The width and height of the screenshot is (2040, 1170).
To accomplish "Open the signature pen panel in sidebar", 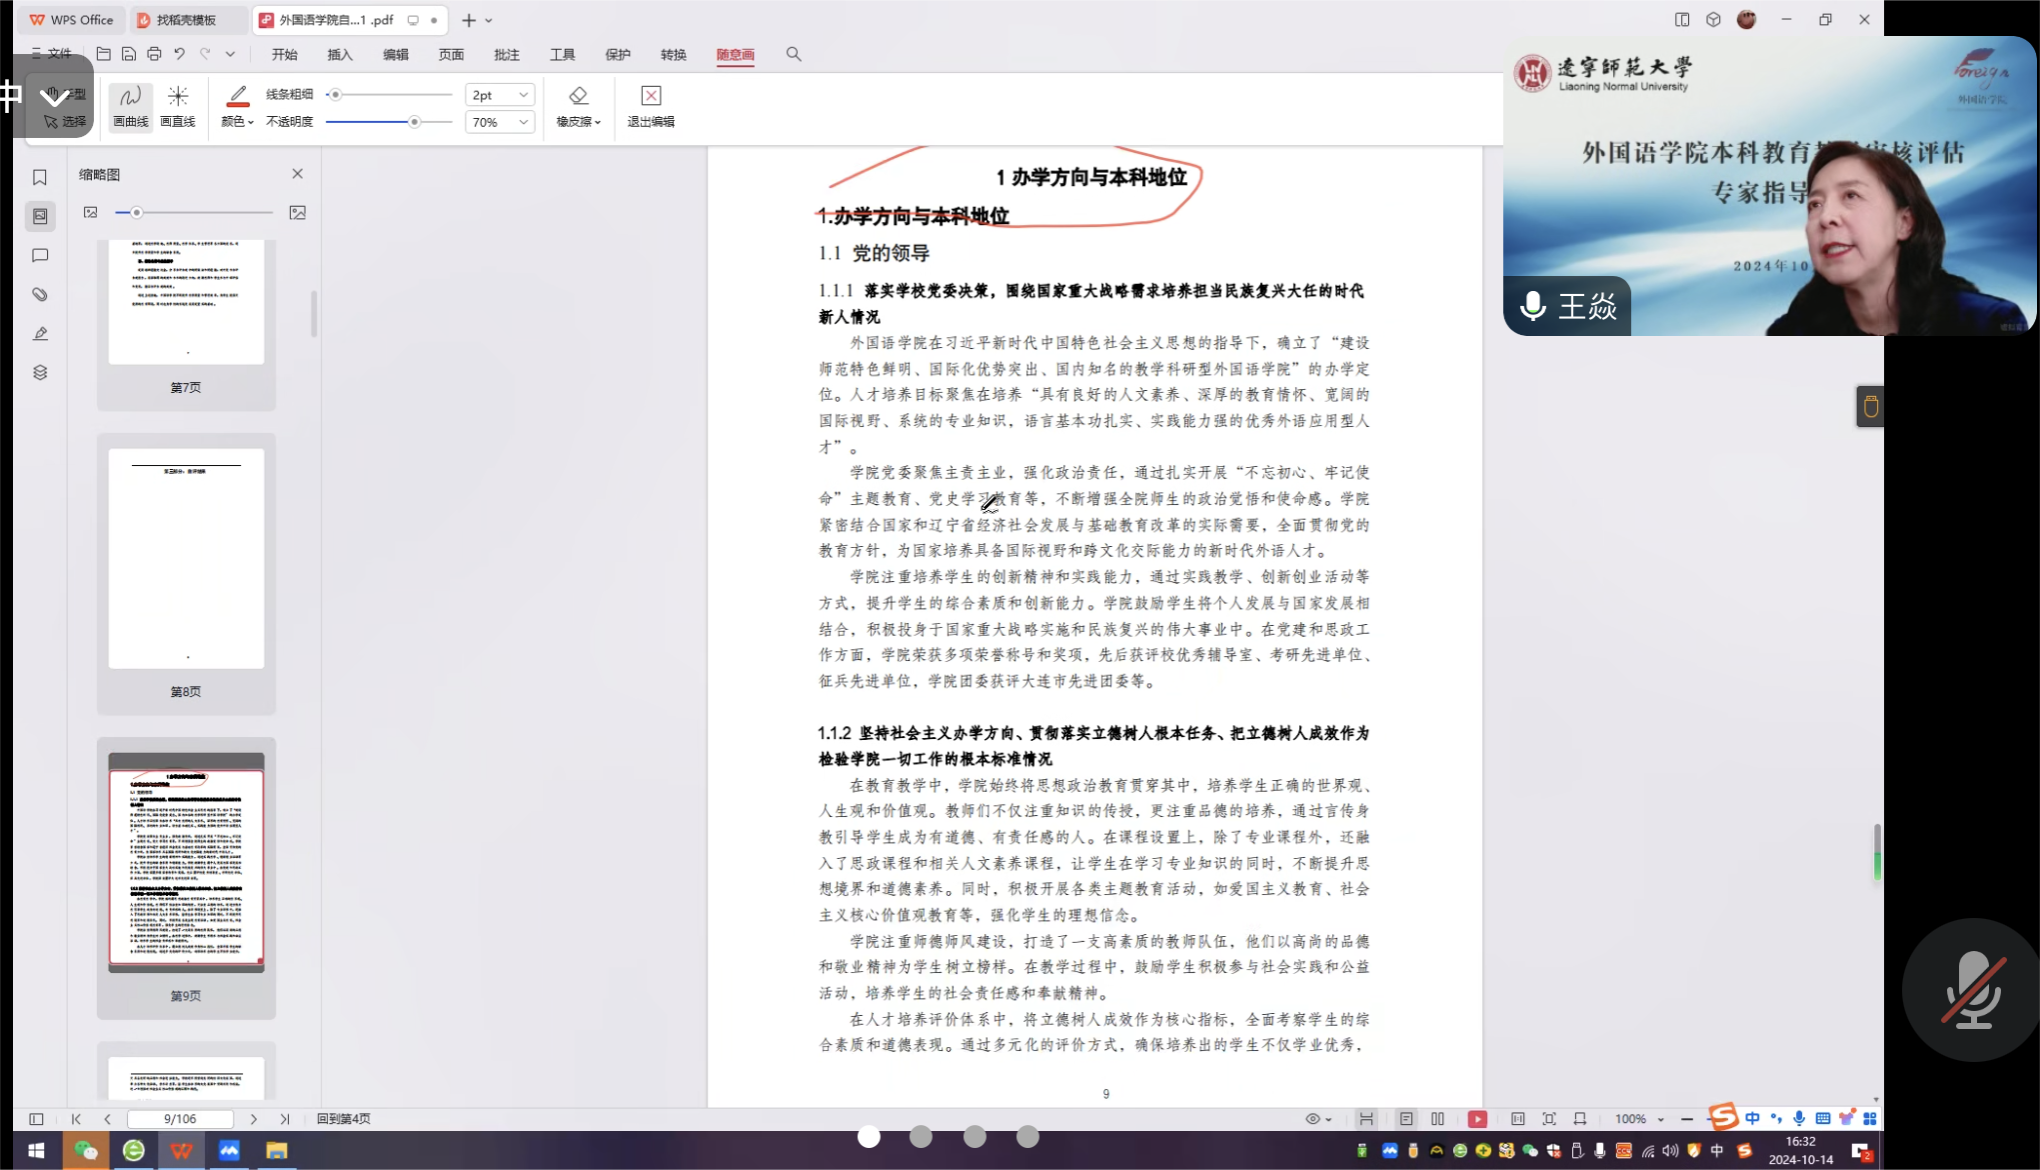I will coord(40,333).
